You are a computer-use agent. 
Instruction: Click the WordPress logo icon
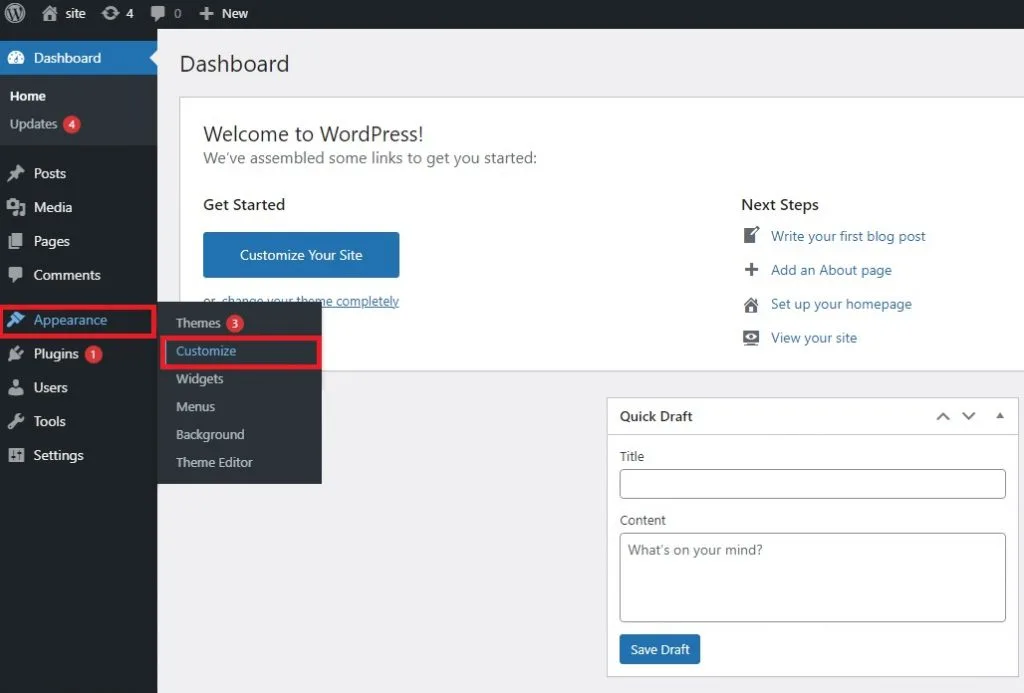pos(15,13)
